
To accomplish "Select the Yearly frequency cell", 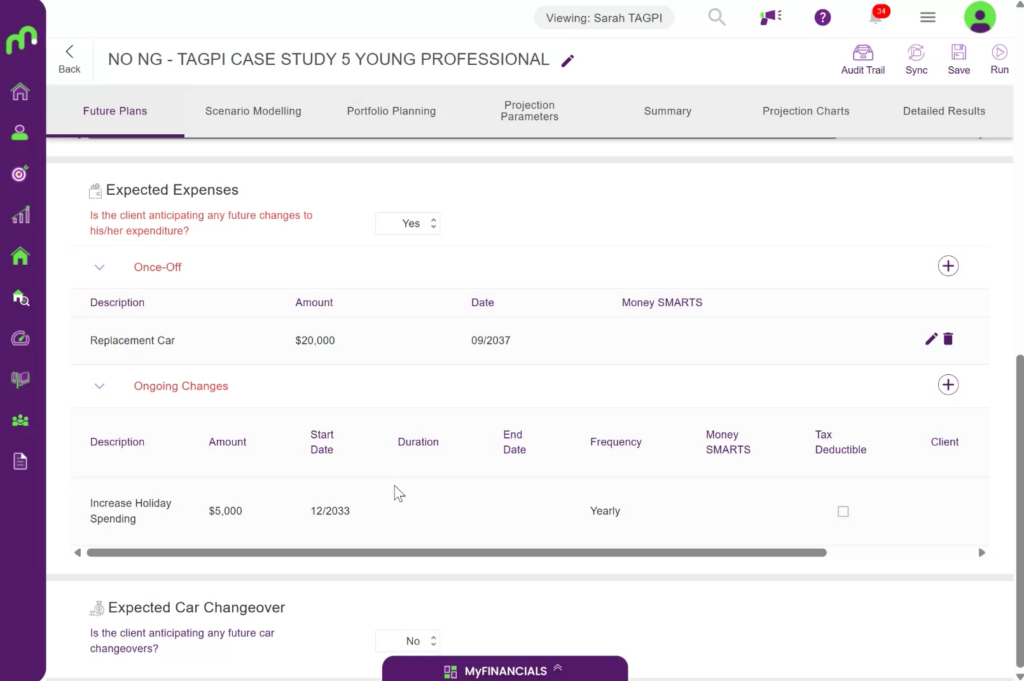I will pyautogui.click(x=605, y=511).
